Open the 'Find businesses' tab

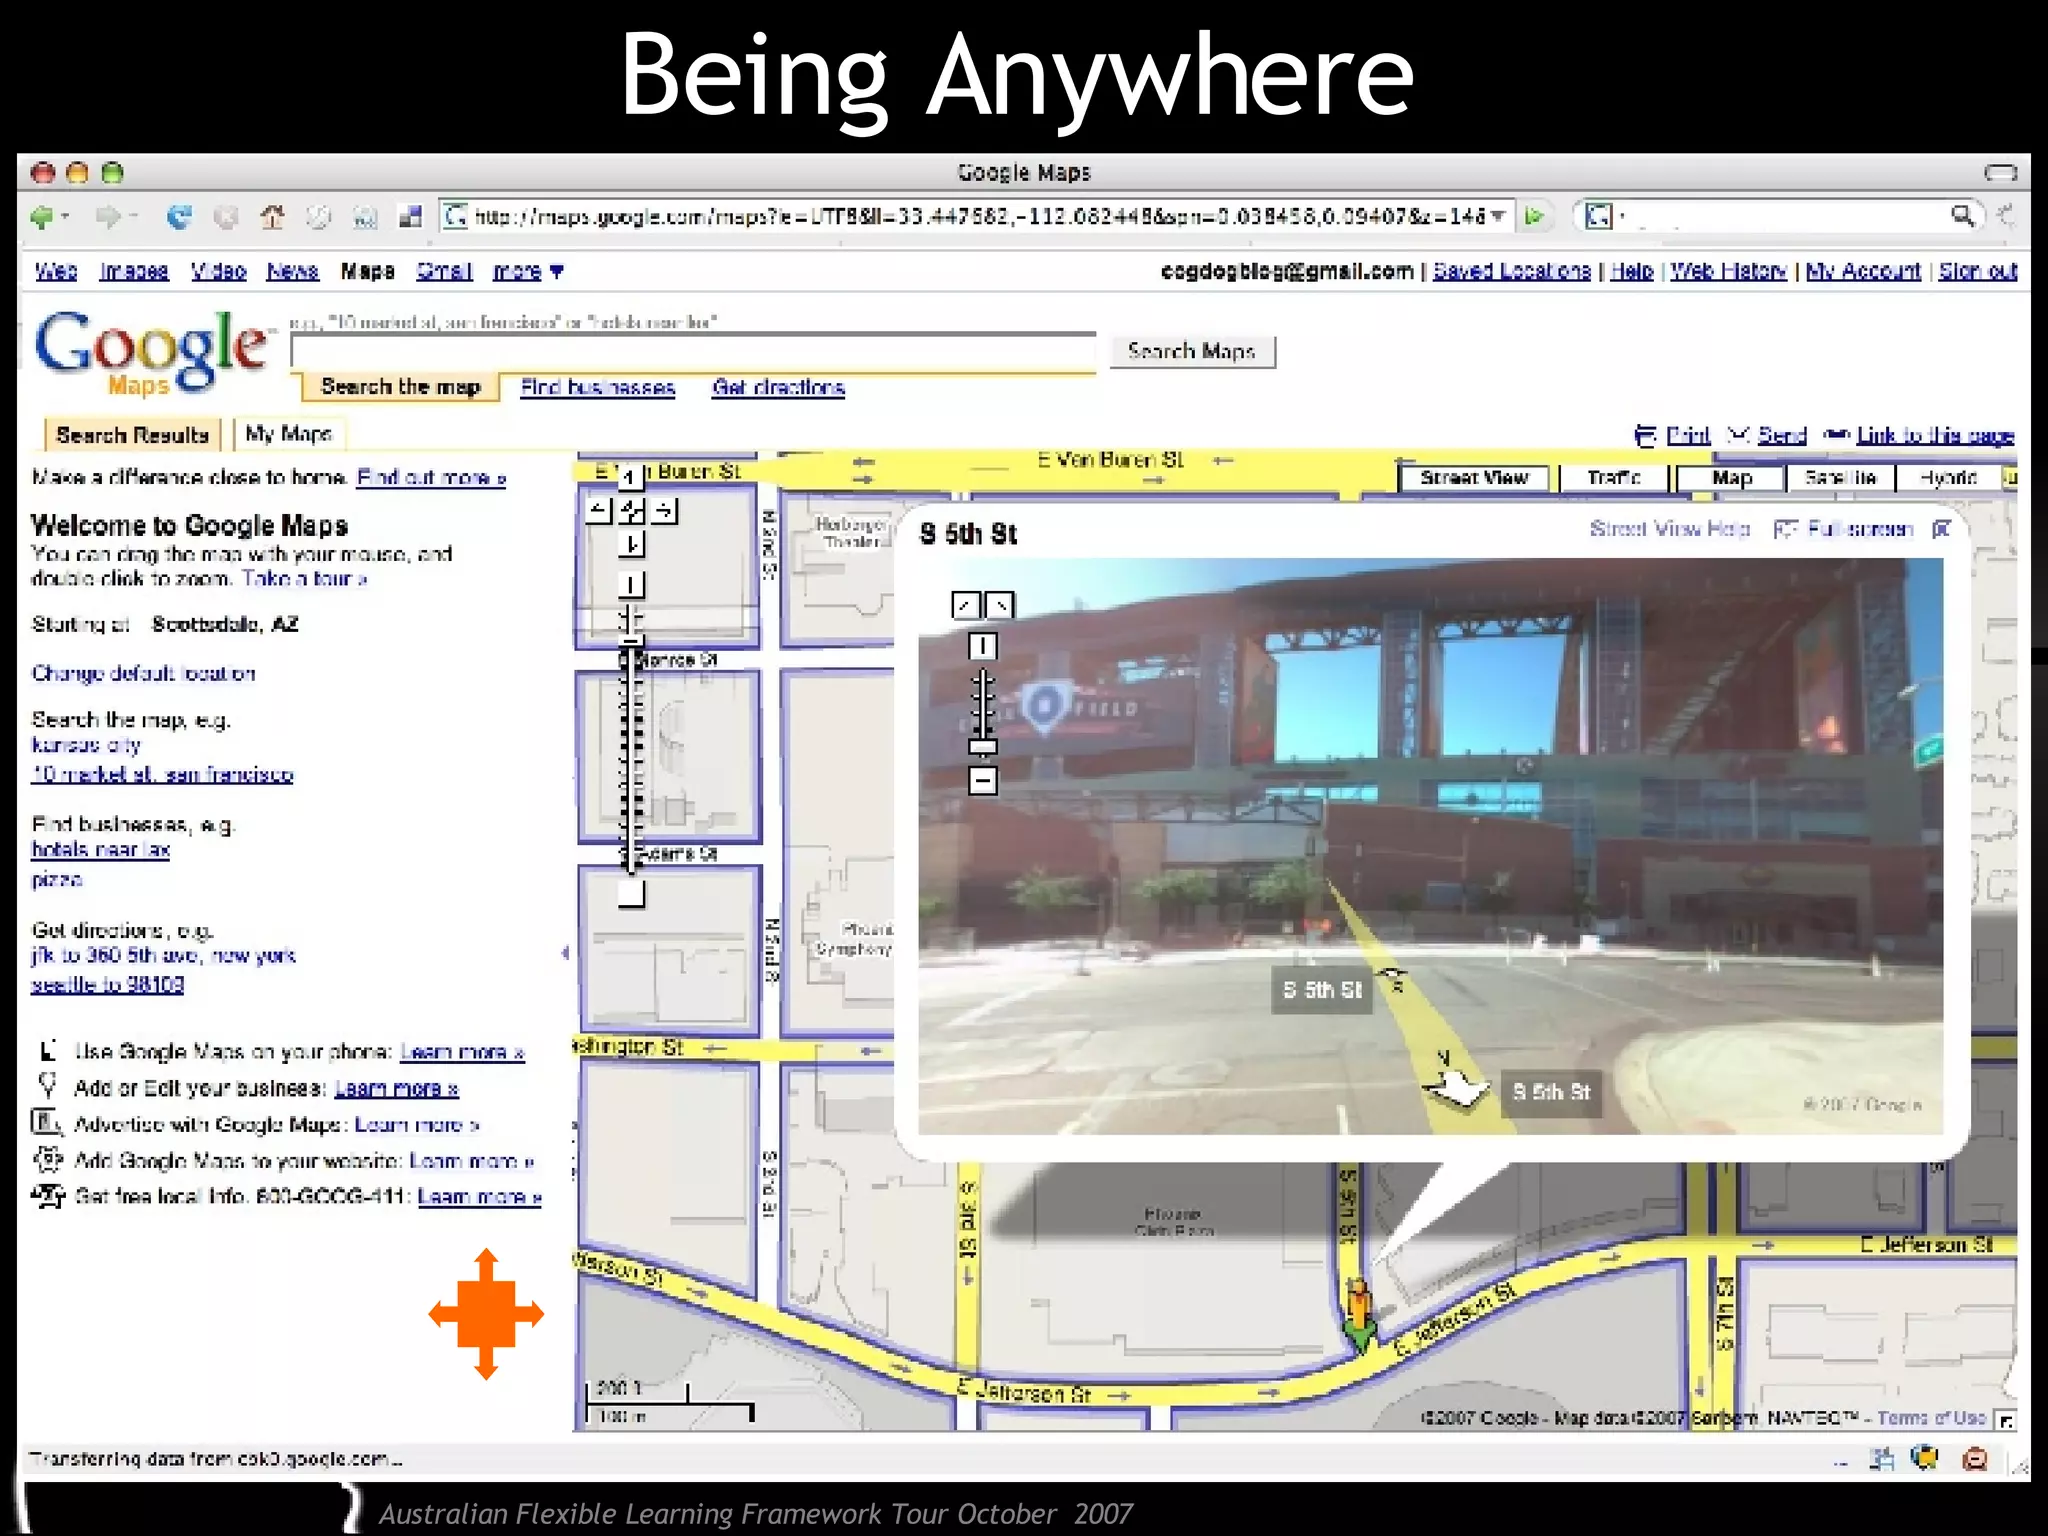pyautogui.click(x=598, y=387)
